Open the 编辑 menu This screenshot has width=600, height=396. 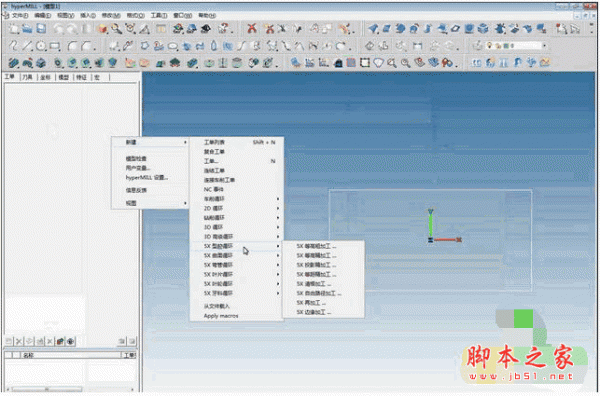coord(42,15)
